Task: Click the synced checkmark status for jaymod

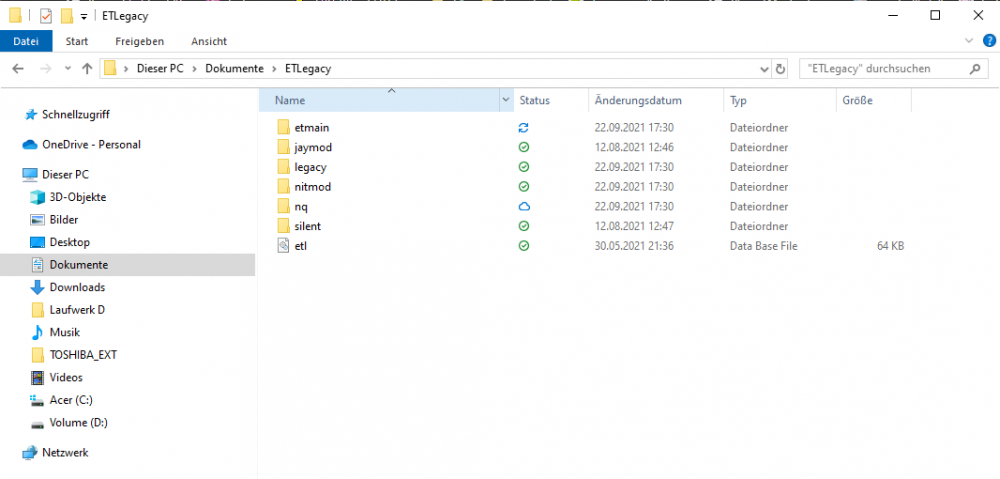Action: (524, 147)
